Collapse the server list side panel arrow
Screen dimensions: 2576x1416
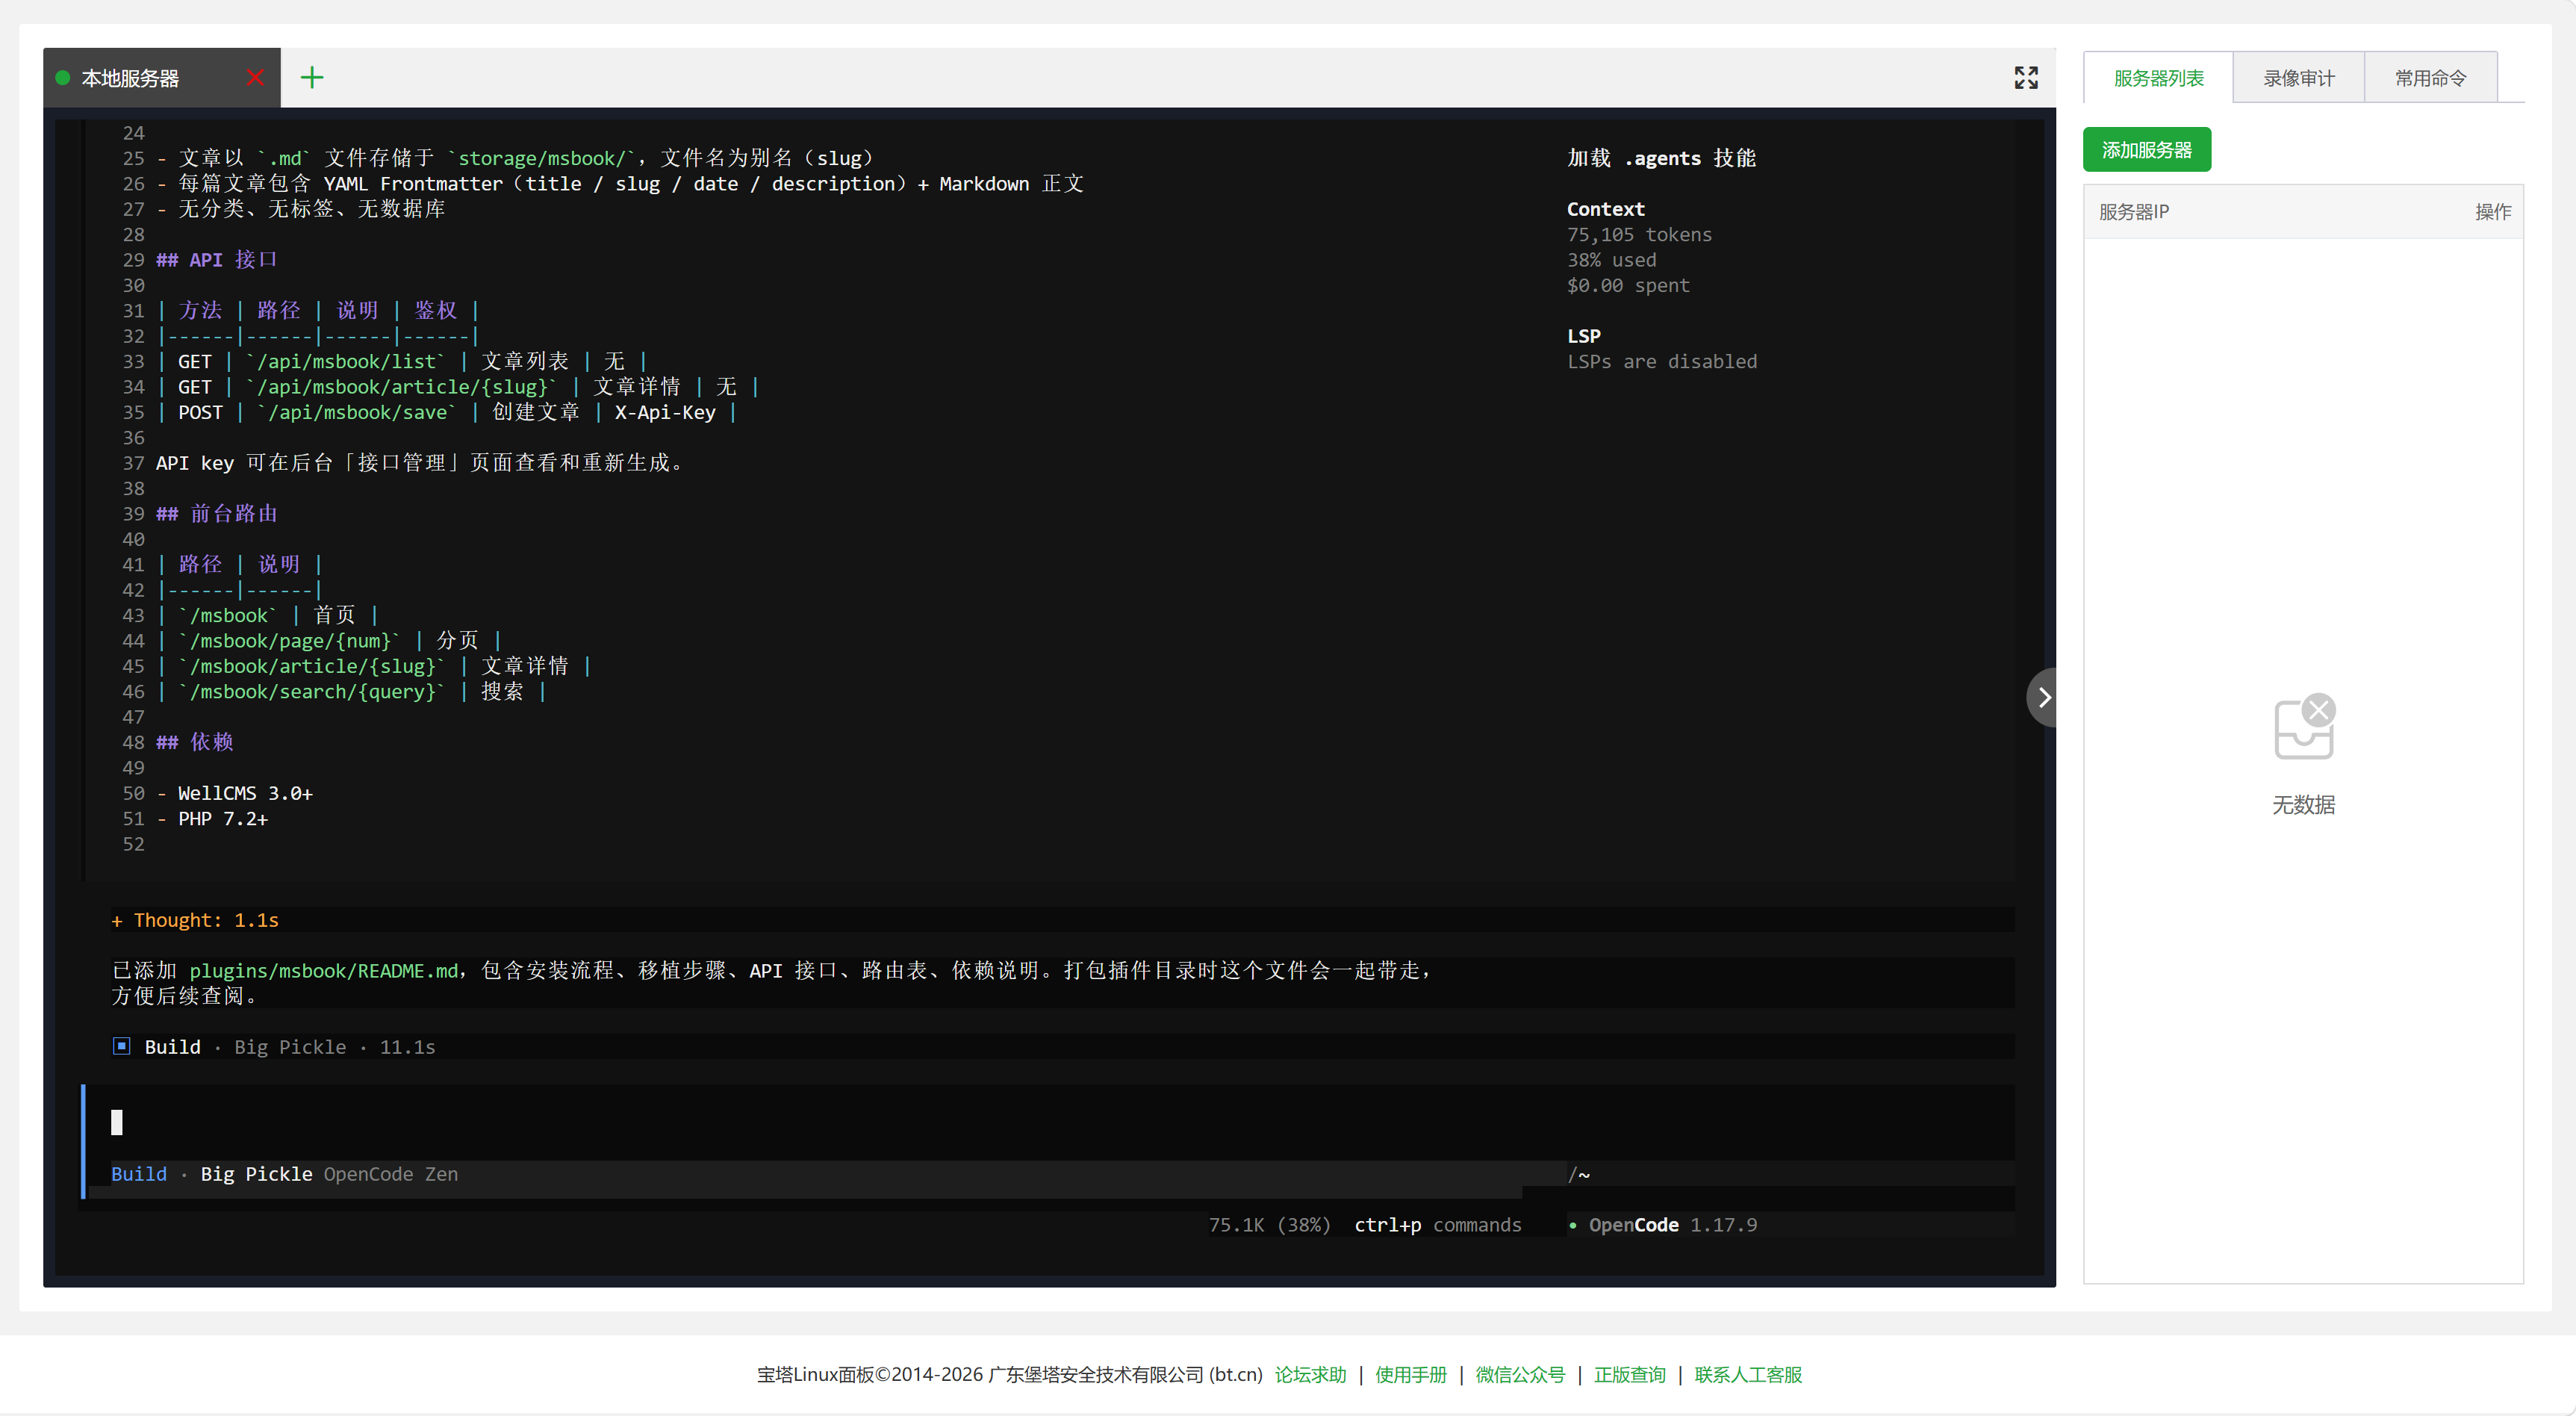pyautogui.click(x=2043, y=697)
